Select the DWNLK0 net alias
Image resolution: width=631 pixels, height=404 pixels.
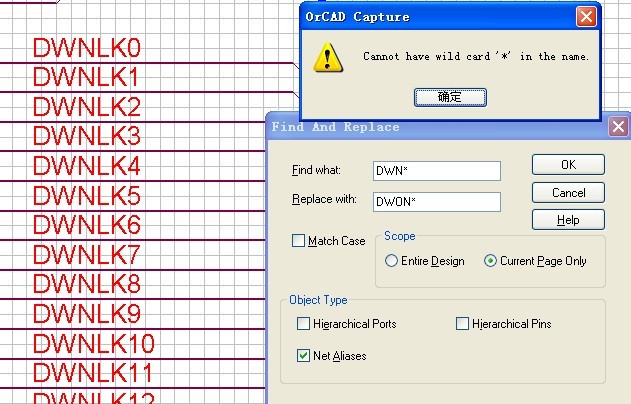click(x=87, y=48)
